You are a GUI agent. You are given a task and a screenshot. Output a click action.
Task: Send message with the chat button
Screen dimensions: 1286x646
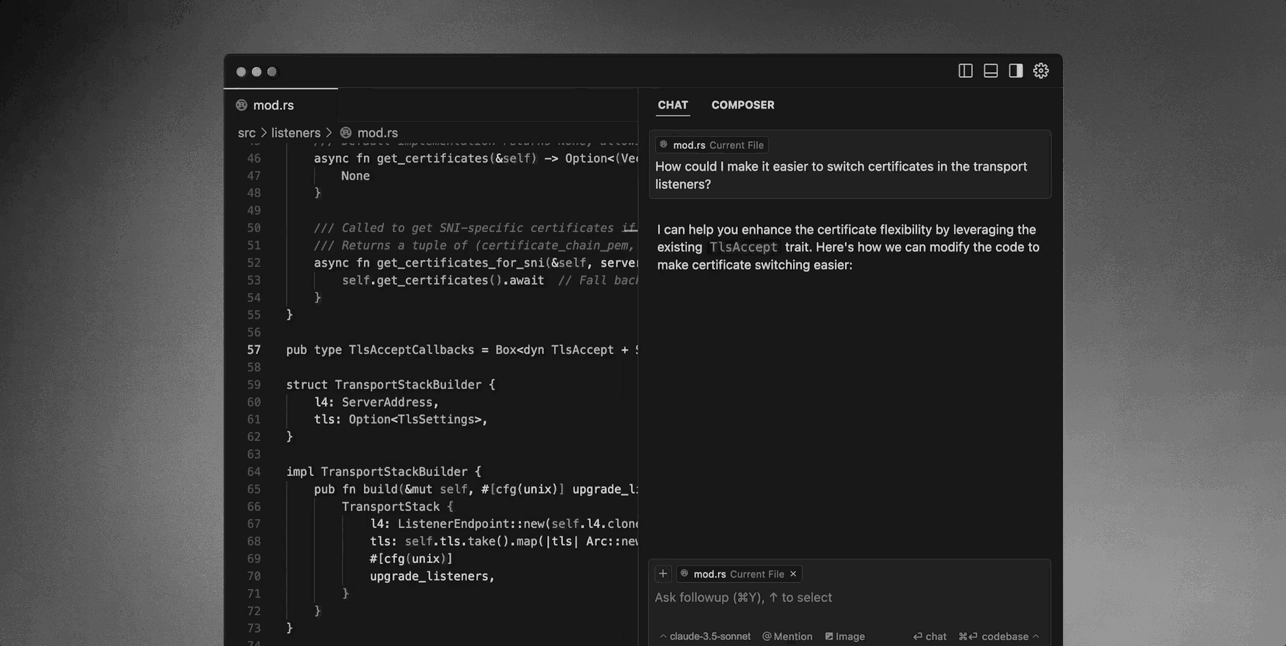pos(930,636)
